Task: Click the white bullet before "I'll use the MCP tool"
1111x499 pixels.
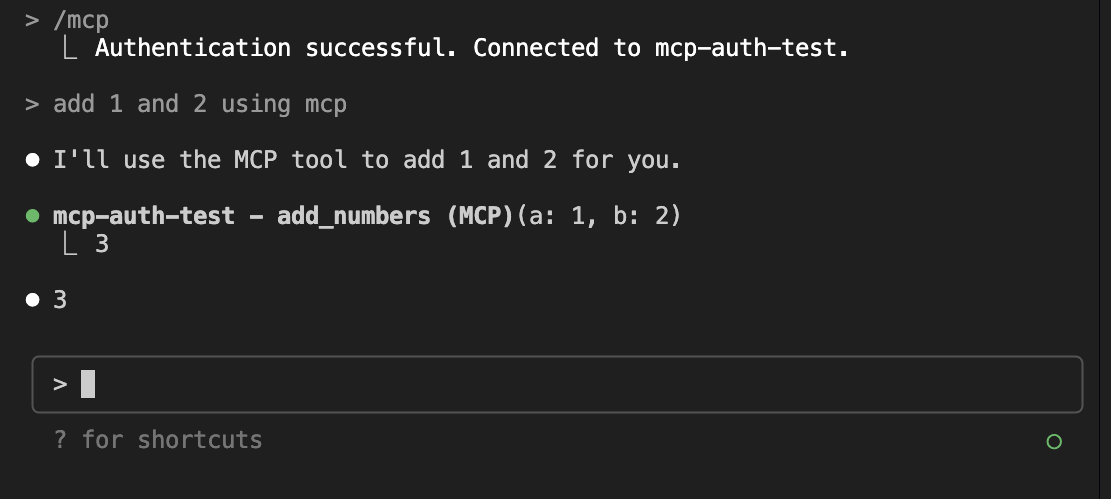Action: click(33, 160)
